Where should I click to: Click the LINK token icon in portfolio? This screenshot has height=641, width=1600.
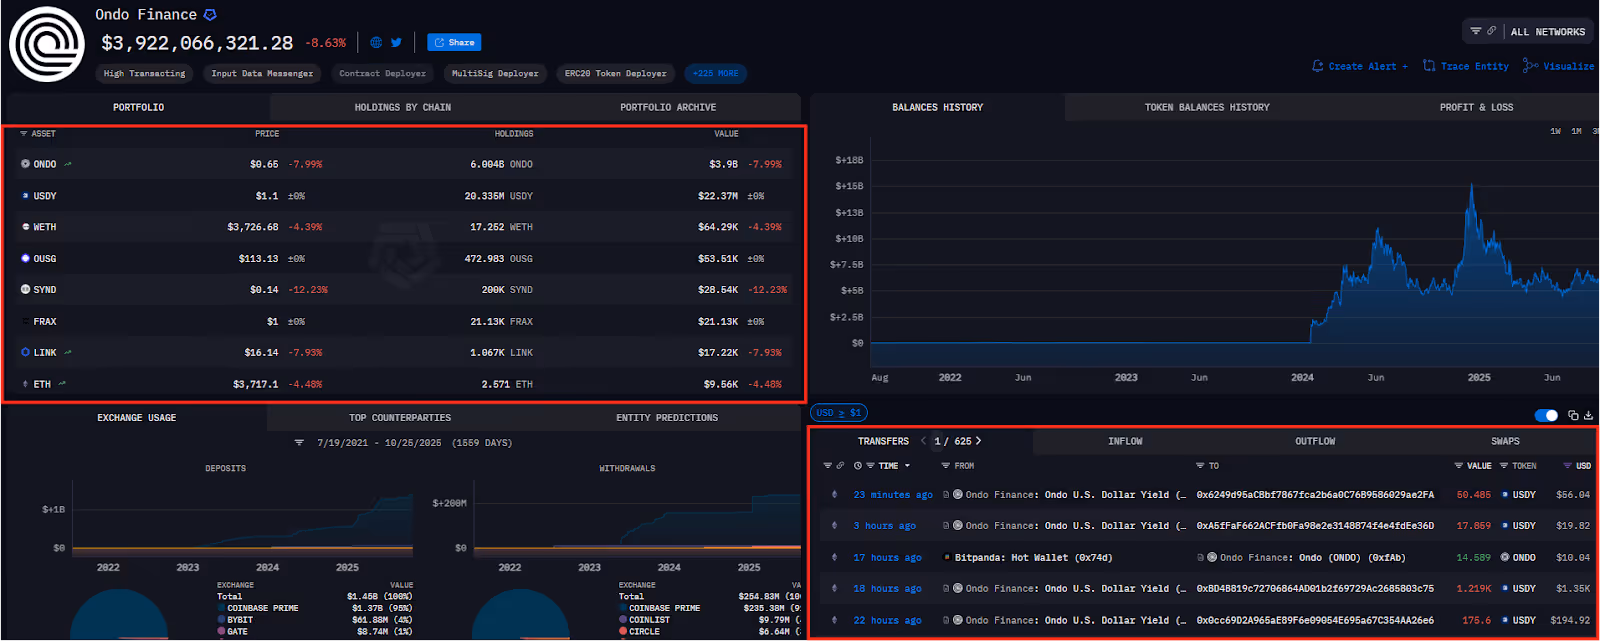(x=25, y=352)
